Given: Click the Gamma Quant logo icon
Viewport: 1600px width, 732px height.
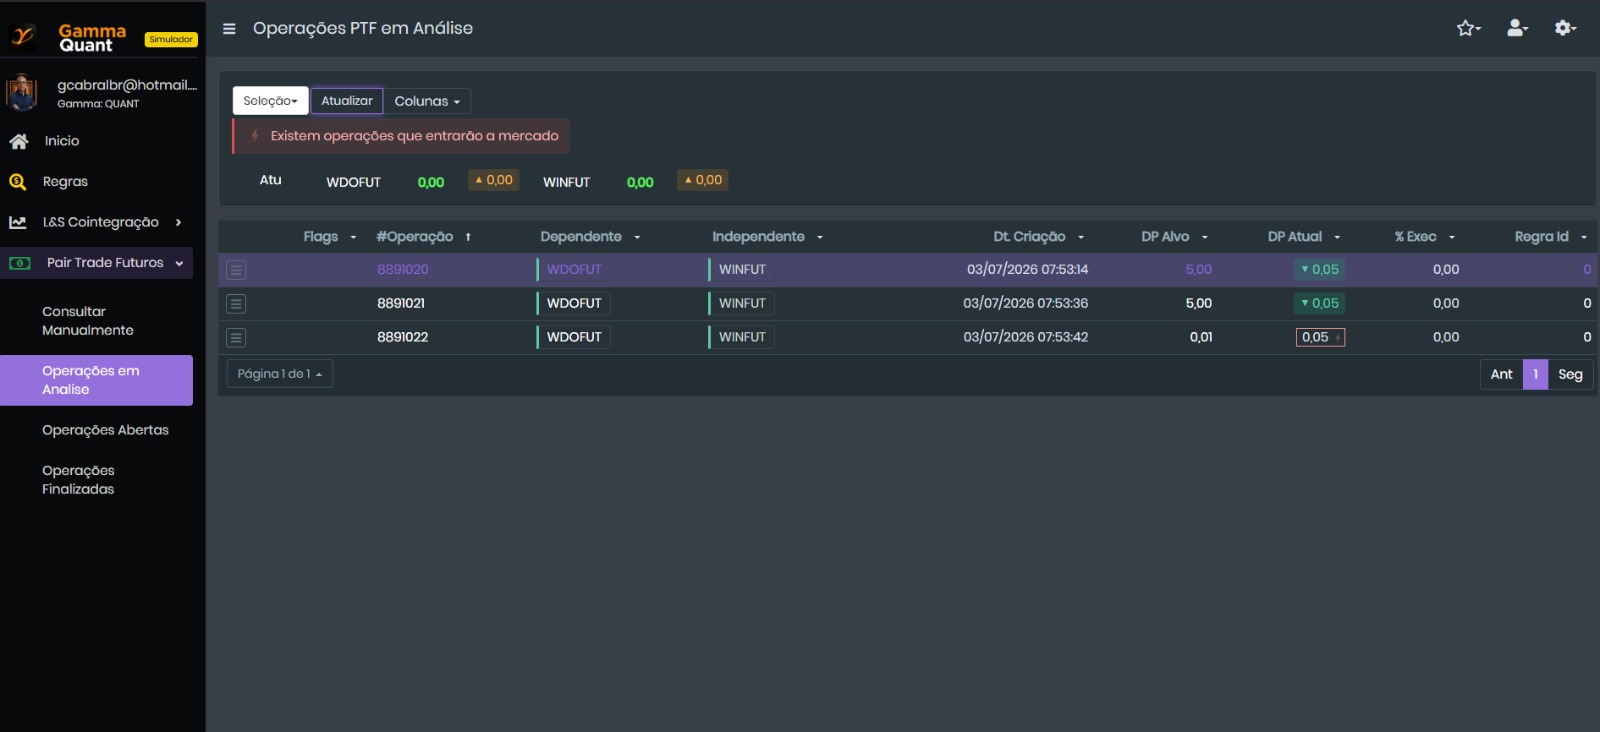Looking at the screenshot, I should coord(22,37).
